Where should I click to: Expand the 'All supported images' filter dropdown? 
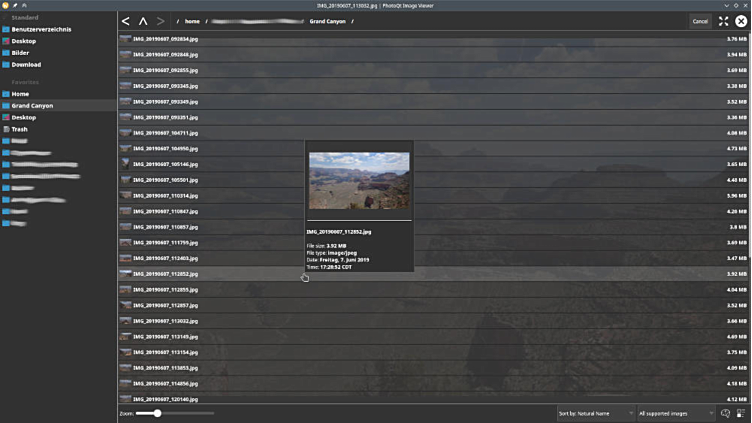click(675, 413)
